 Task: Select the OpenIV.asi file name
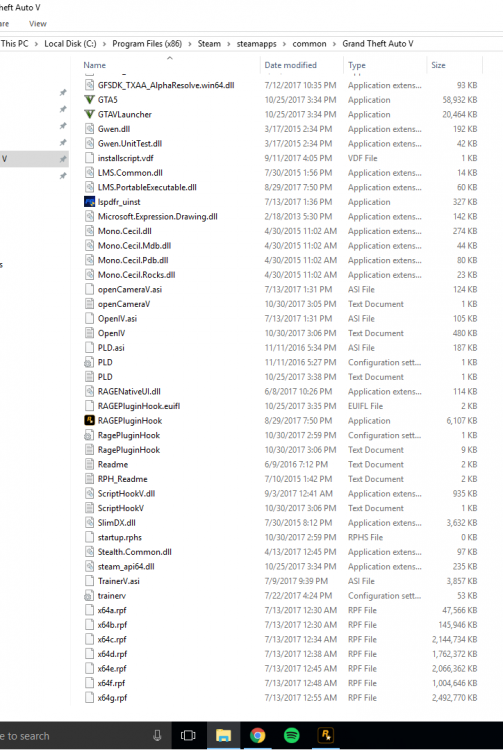pyautogui.click(x=118, y=319)
